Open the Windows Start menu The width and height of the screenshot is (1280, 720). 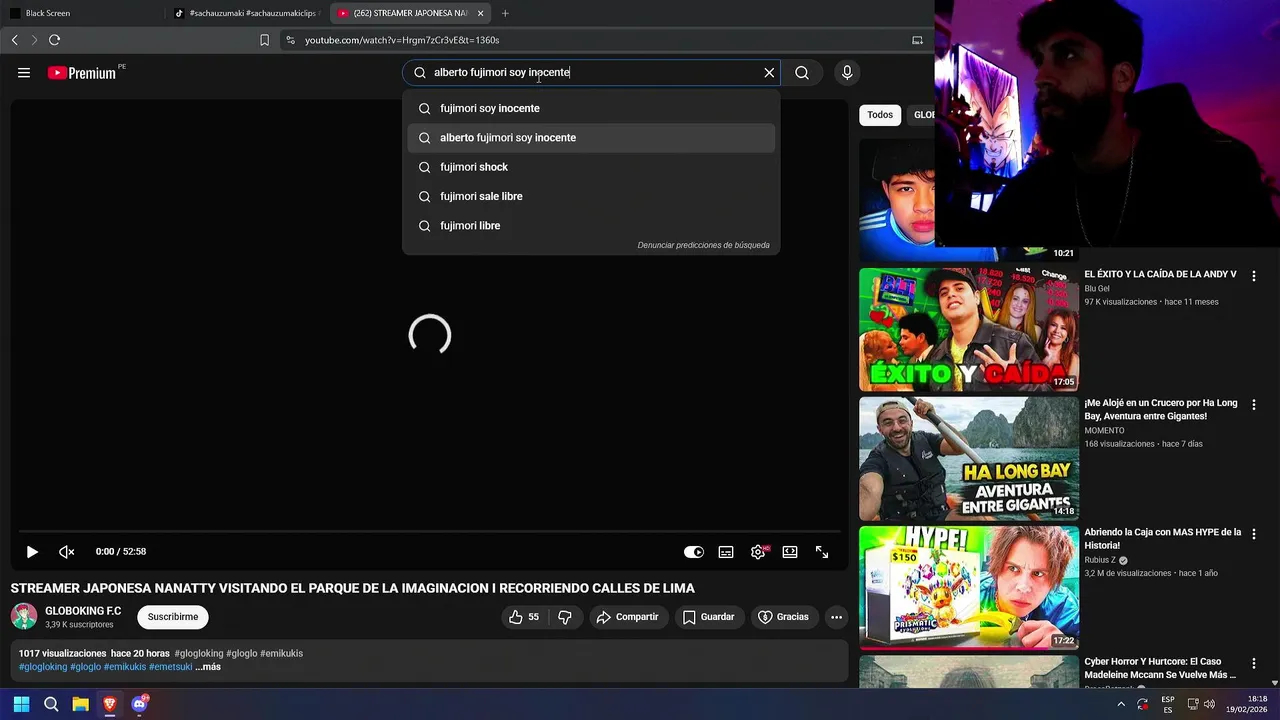coord(21,704)
